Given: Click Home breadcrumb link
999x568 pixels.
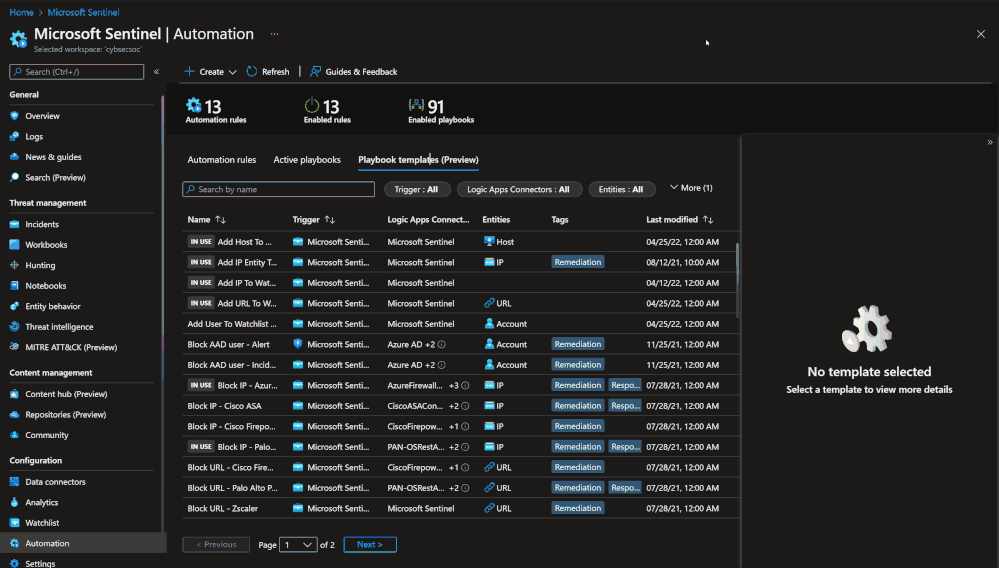Looking at the screenshot, I should click(21, 12).
